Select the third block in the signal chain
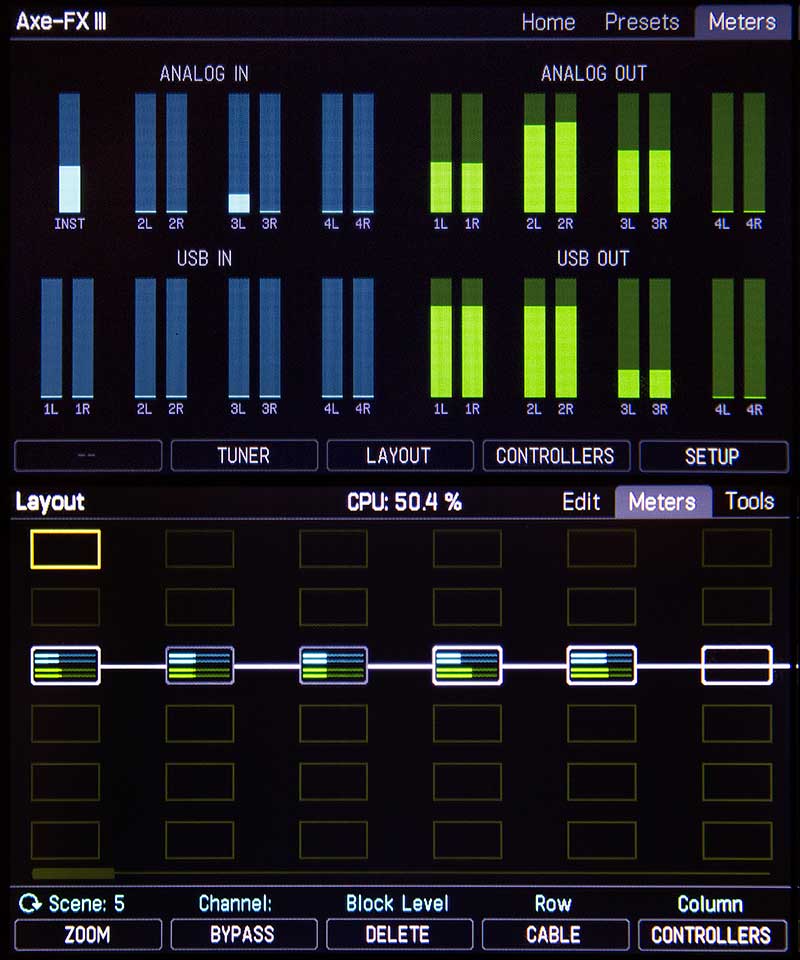This screenshot has width=800, height=960. pyautogui.click(x=334, y=666)
